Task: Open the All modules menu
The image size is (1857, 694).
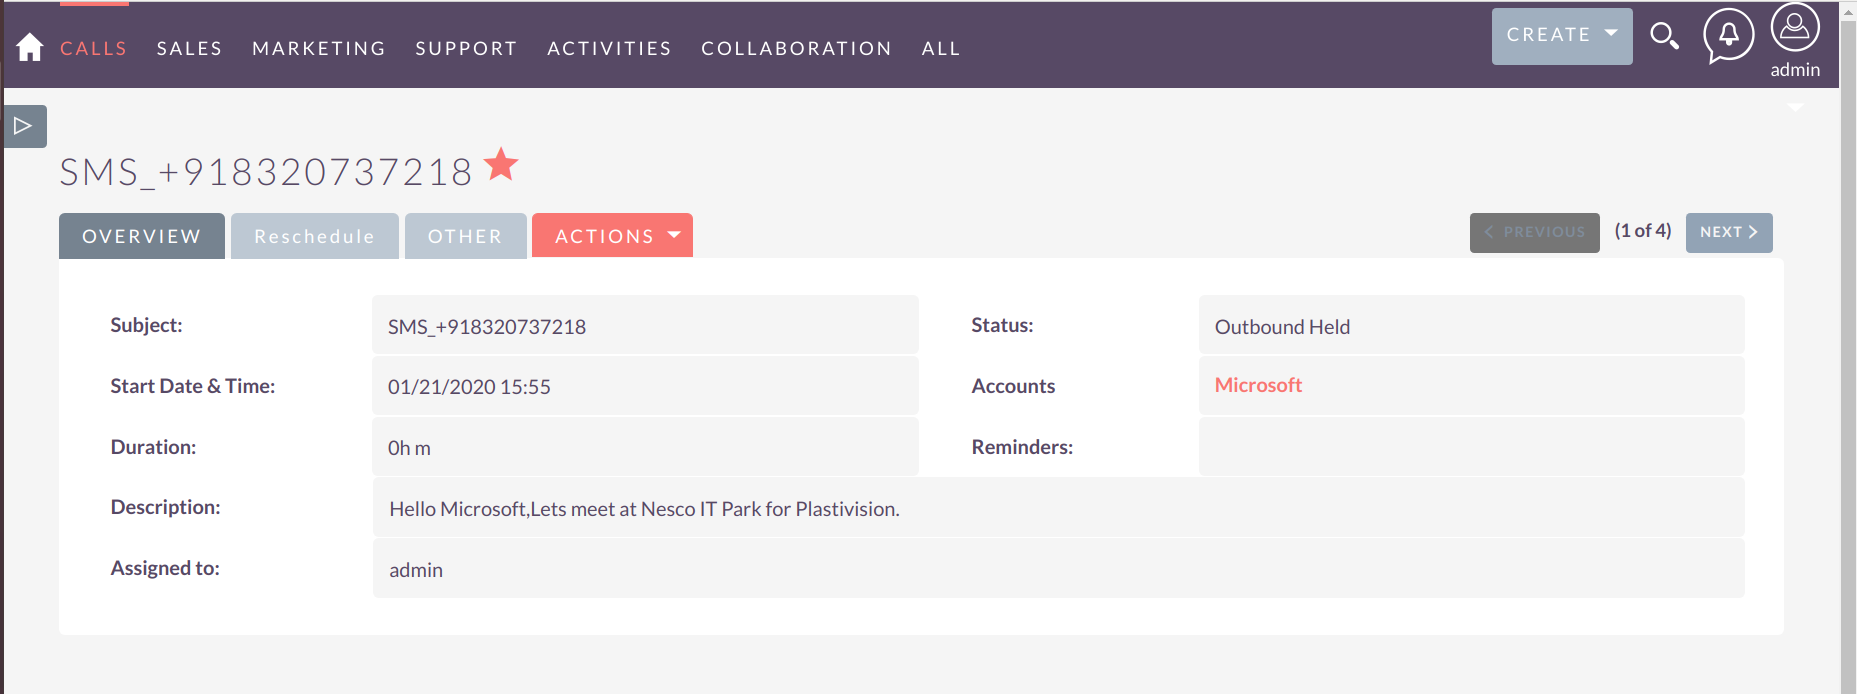Action: (x=940, y=48)
